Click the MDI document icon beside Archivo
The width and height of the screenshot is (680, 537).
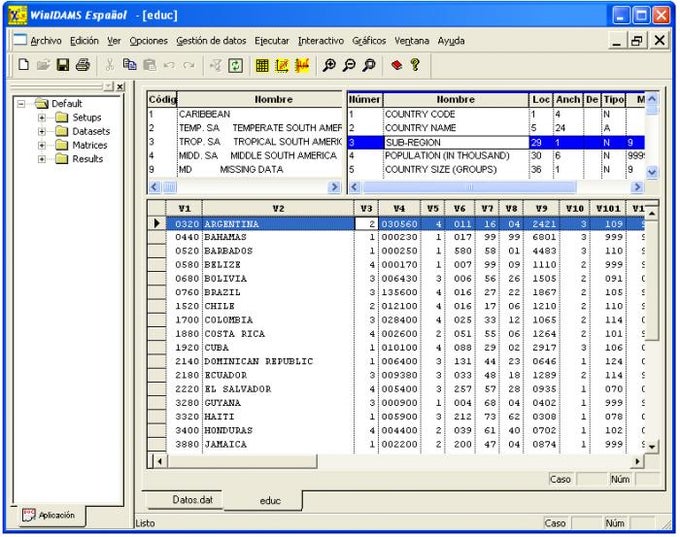[20, 40]
